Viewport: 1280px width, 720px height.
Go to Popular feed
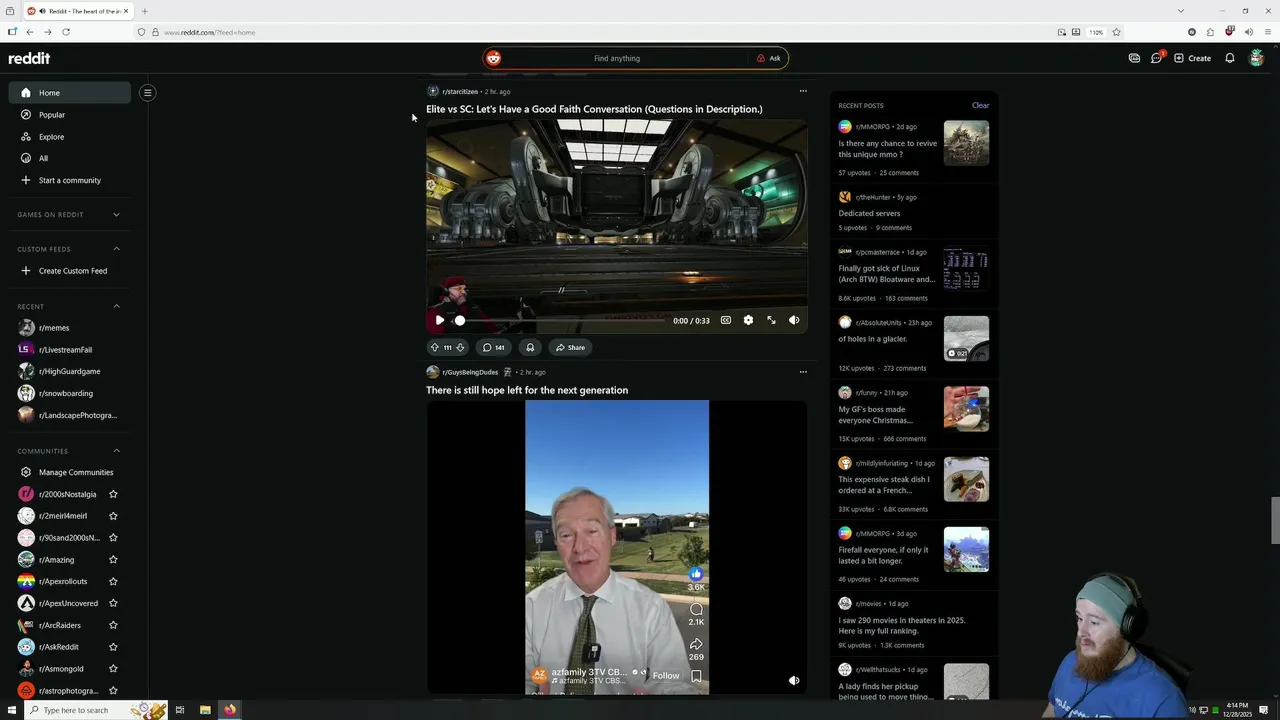pyautogui.click(x=70, y=115)
